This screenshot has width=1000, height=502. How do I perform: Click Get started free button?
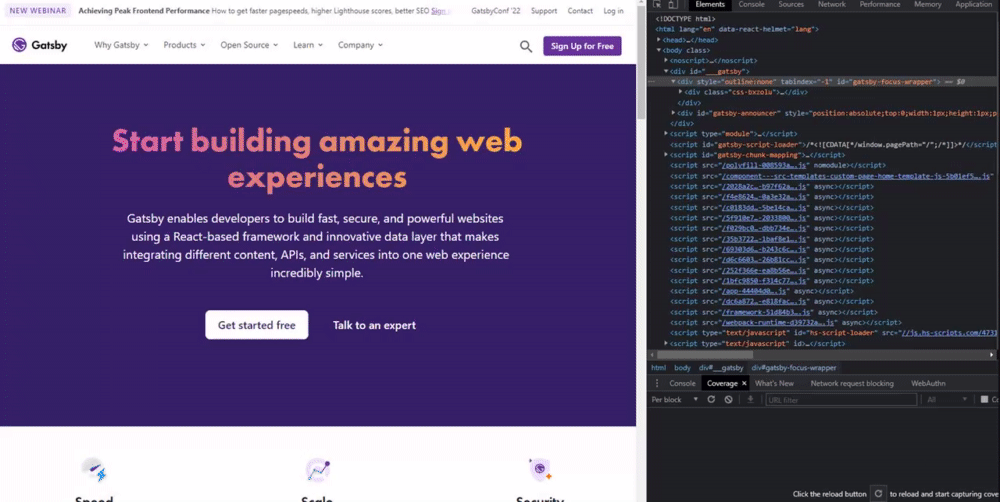[256, 325]
